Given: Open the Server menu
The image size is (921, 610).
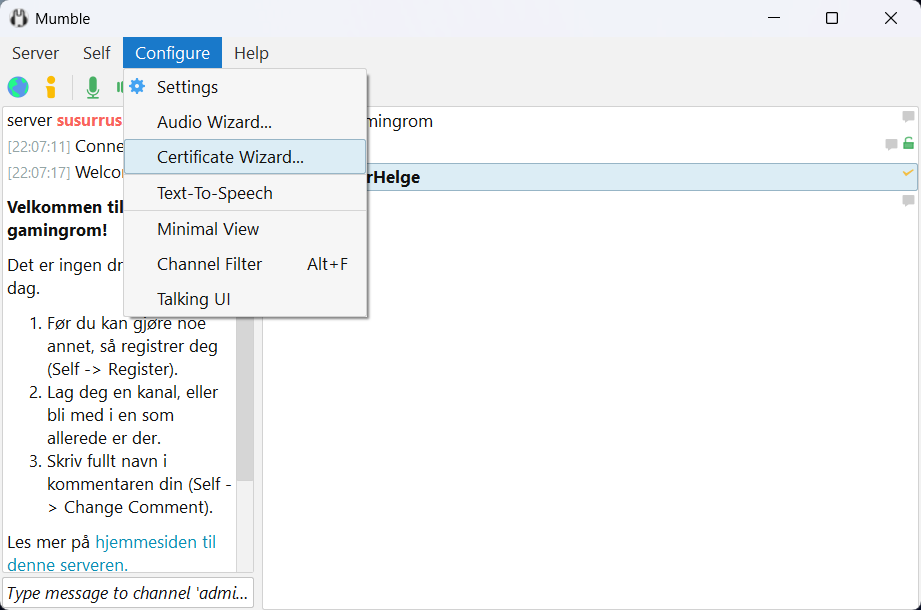Looking at the screenshot, I should pos(35,53).
